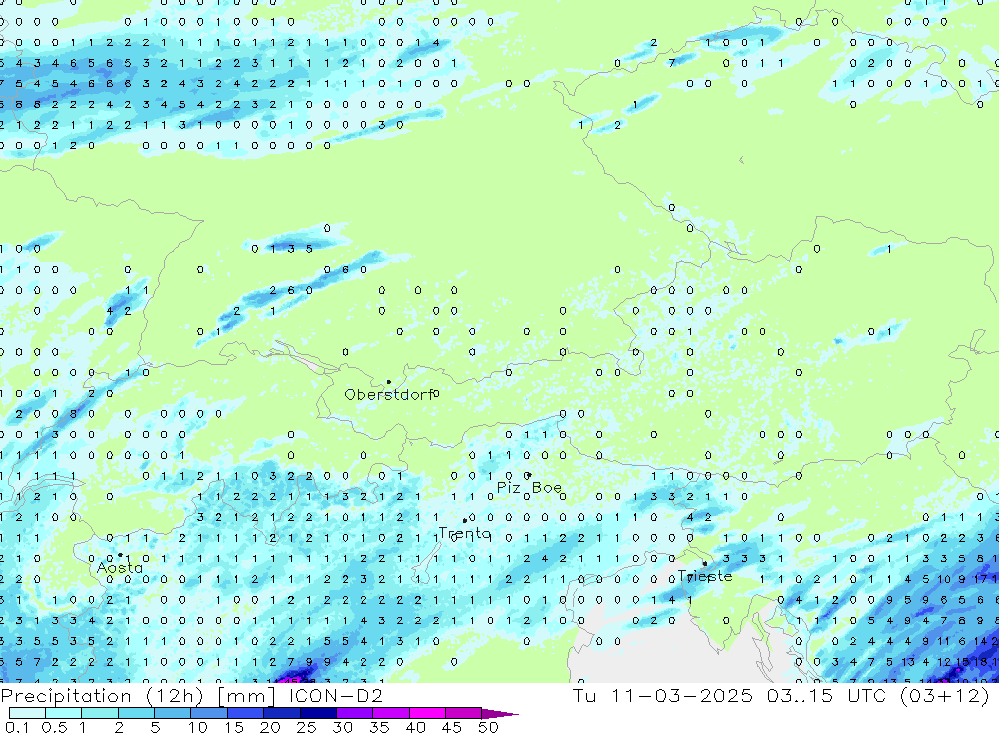
Task: Click the legend value '0.5'
Action: (54, 727)
